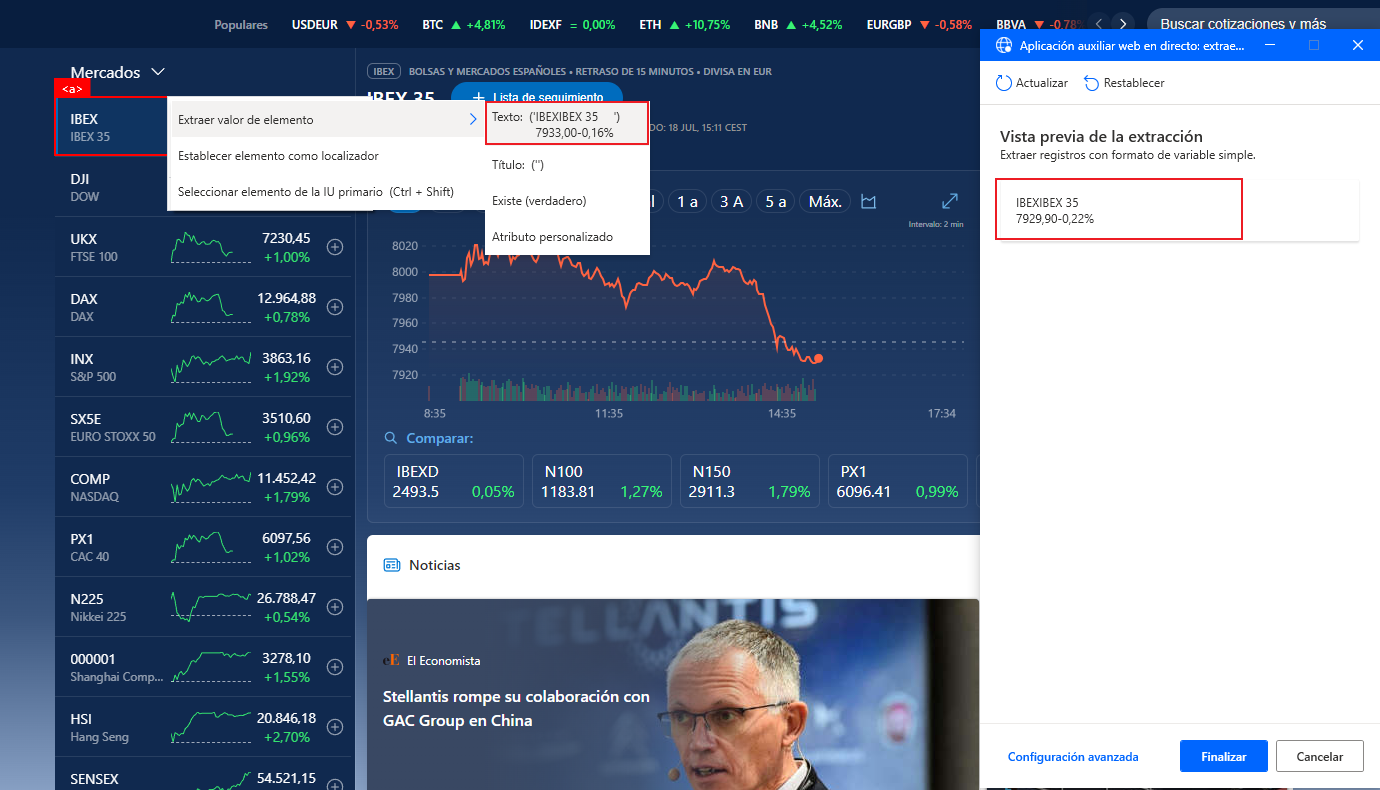
Task: Select the 'Texto' extraction option
Action: click(x=568, y=124)
